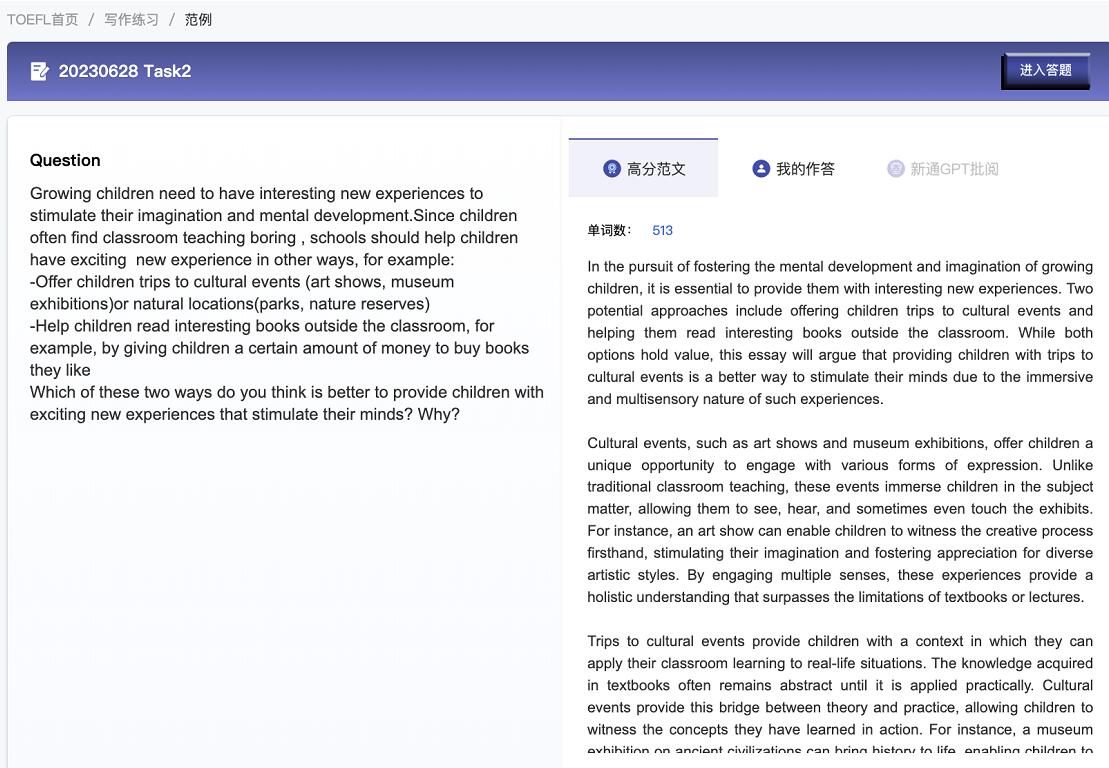Click the user avatar icon on the 我的作答 tab

coord(761,168)
